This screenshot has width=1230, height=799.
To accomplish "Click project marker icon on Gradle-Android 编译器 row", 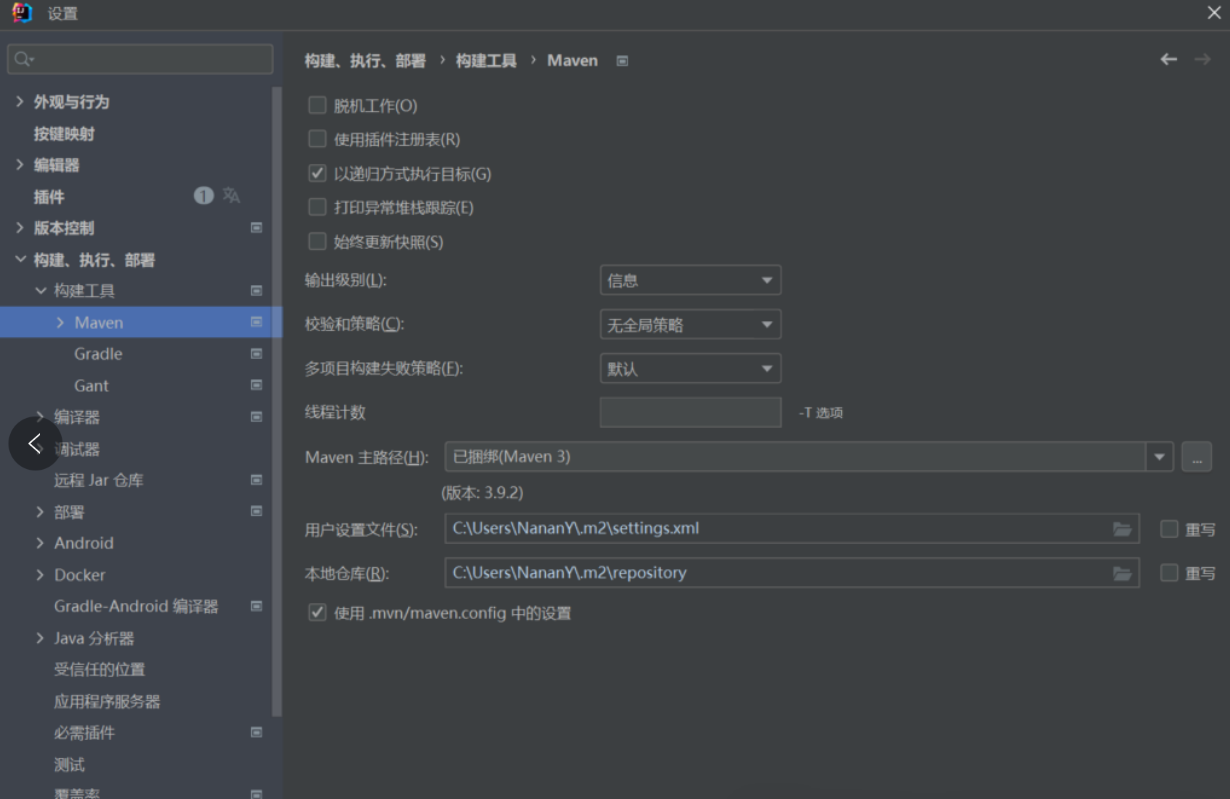I will tap(256, 606).
